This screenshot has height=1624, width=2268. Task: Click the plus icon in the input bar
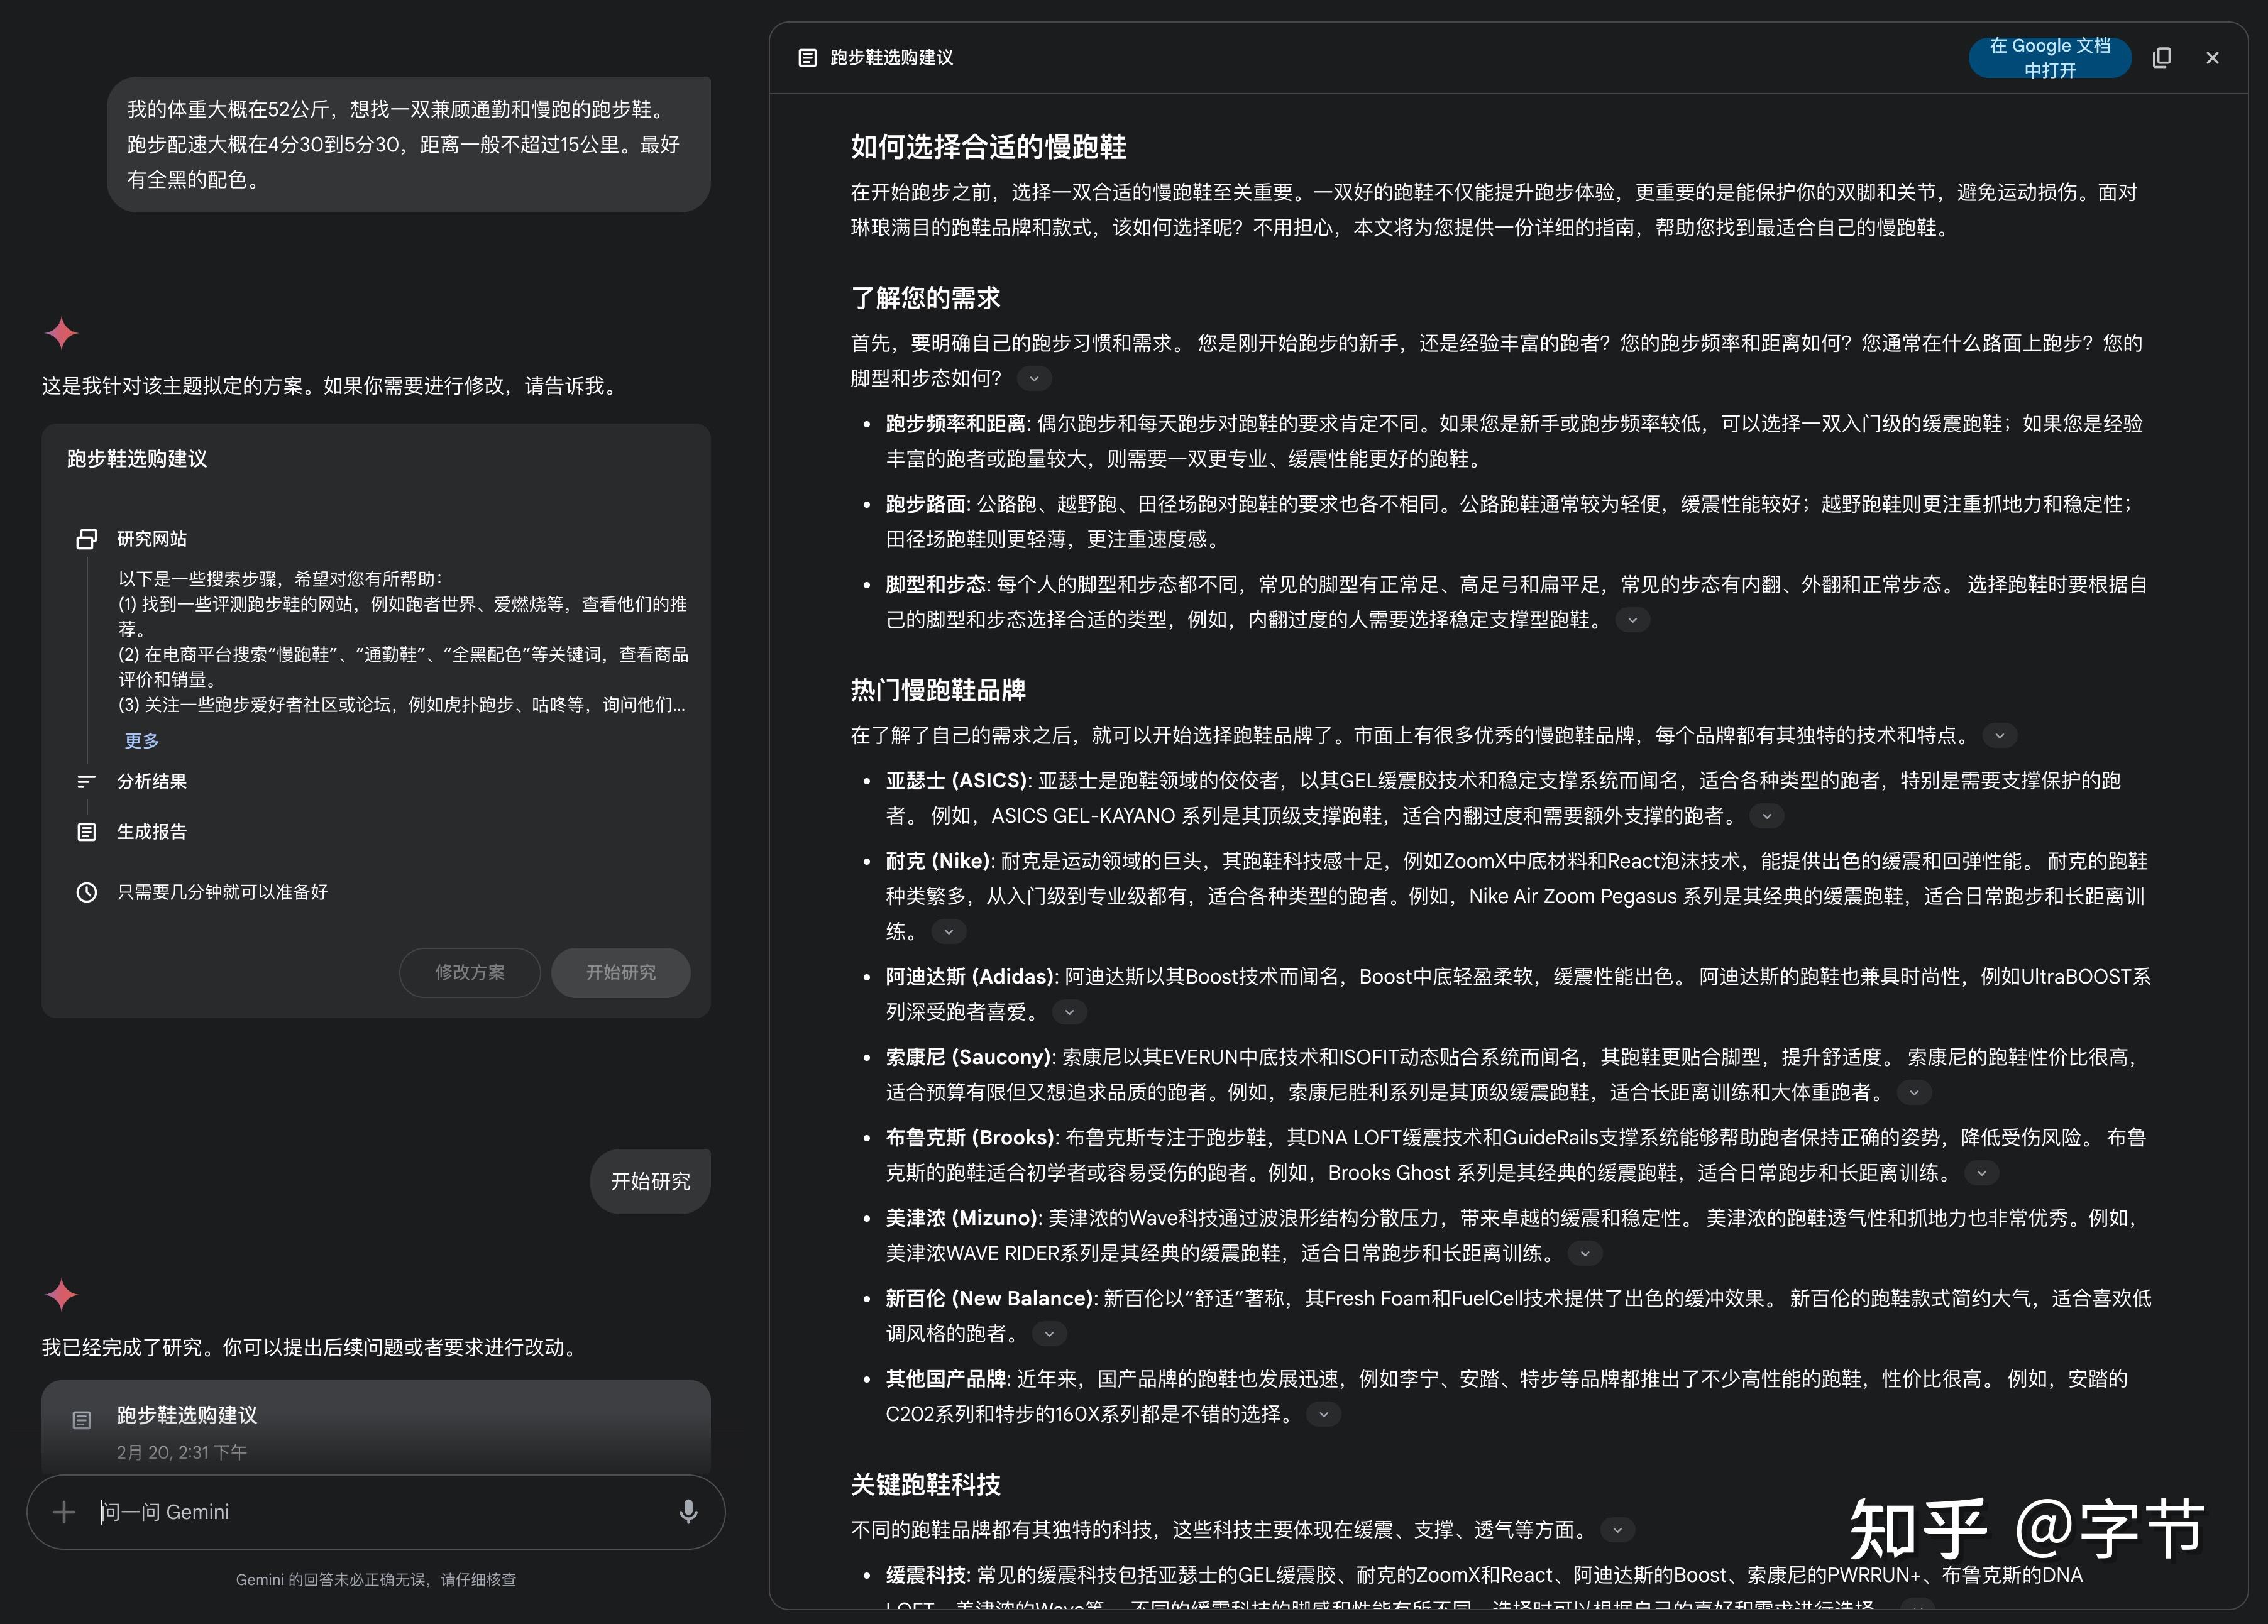(64, 1512)
